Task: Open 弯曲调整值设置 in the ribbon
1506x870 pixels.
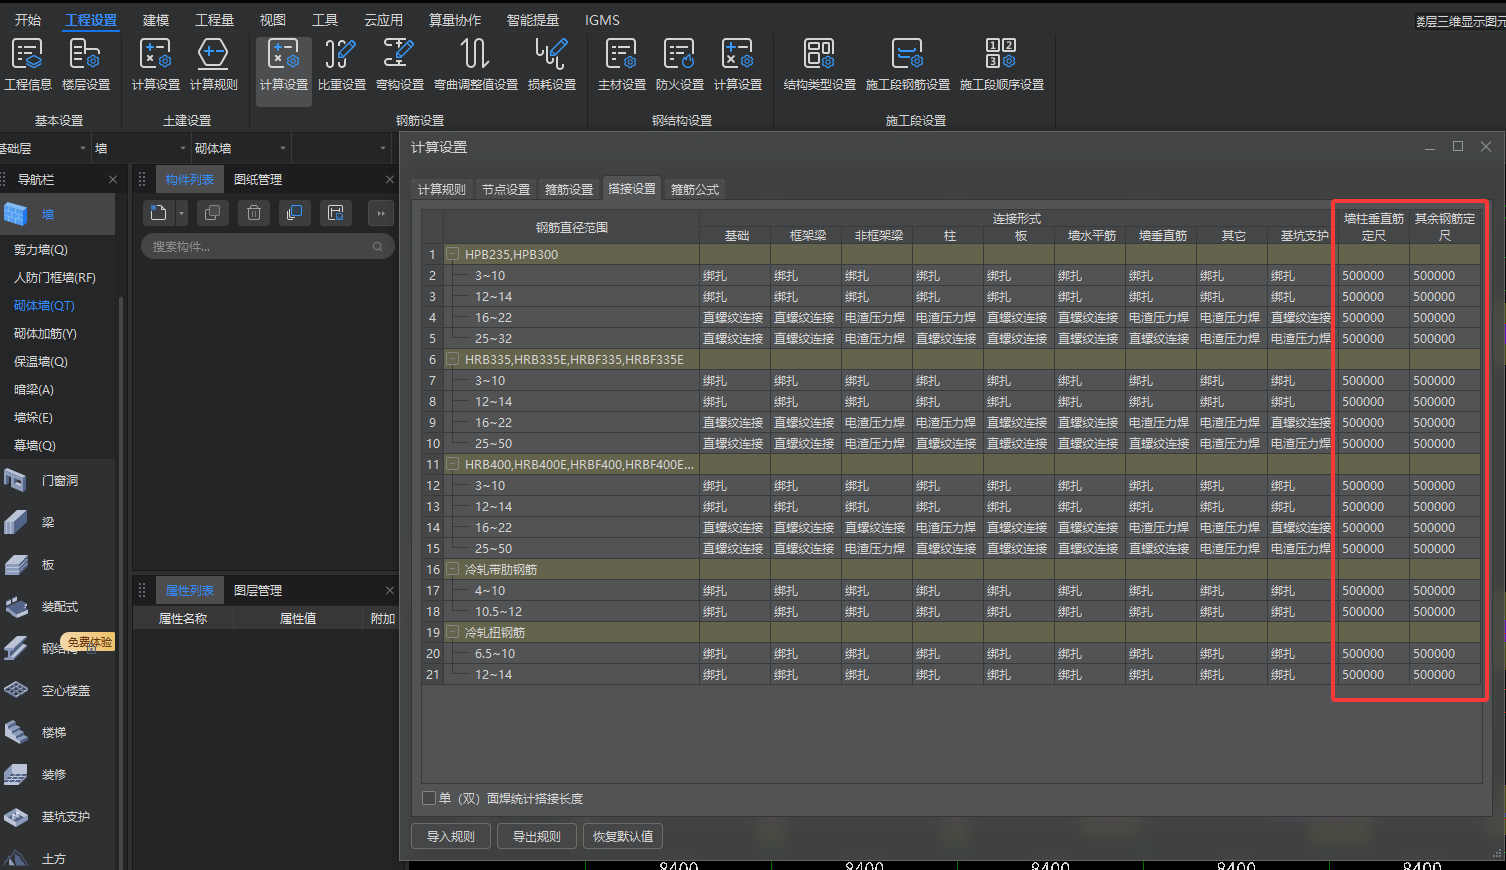Action: (x=476, y=65)
